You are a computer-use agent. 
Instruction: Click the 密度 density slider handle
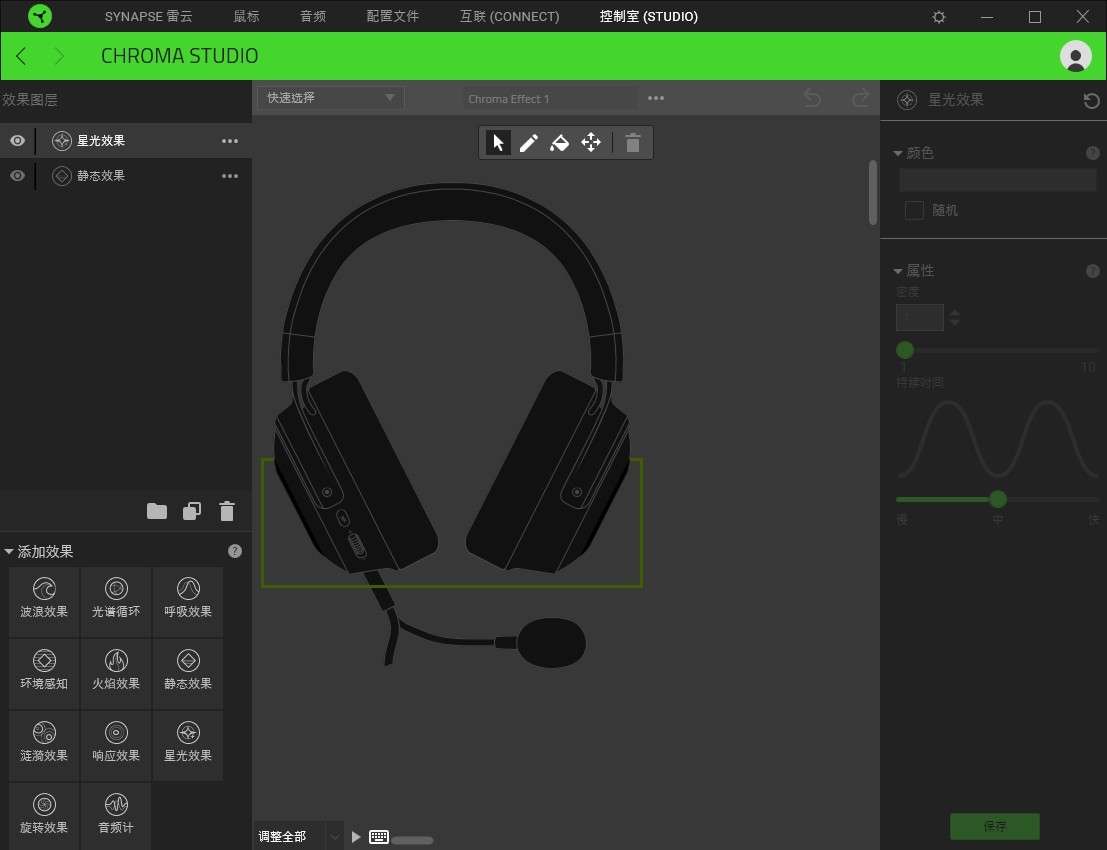tap(905, 350)
